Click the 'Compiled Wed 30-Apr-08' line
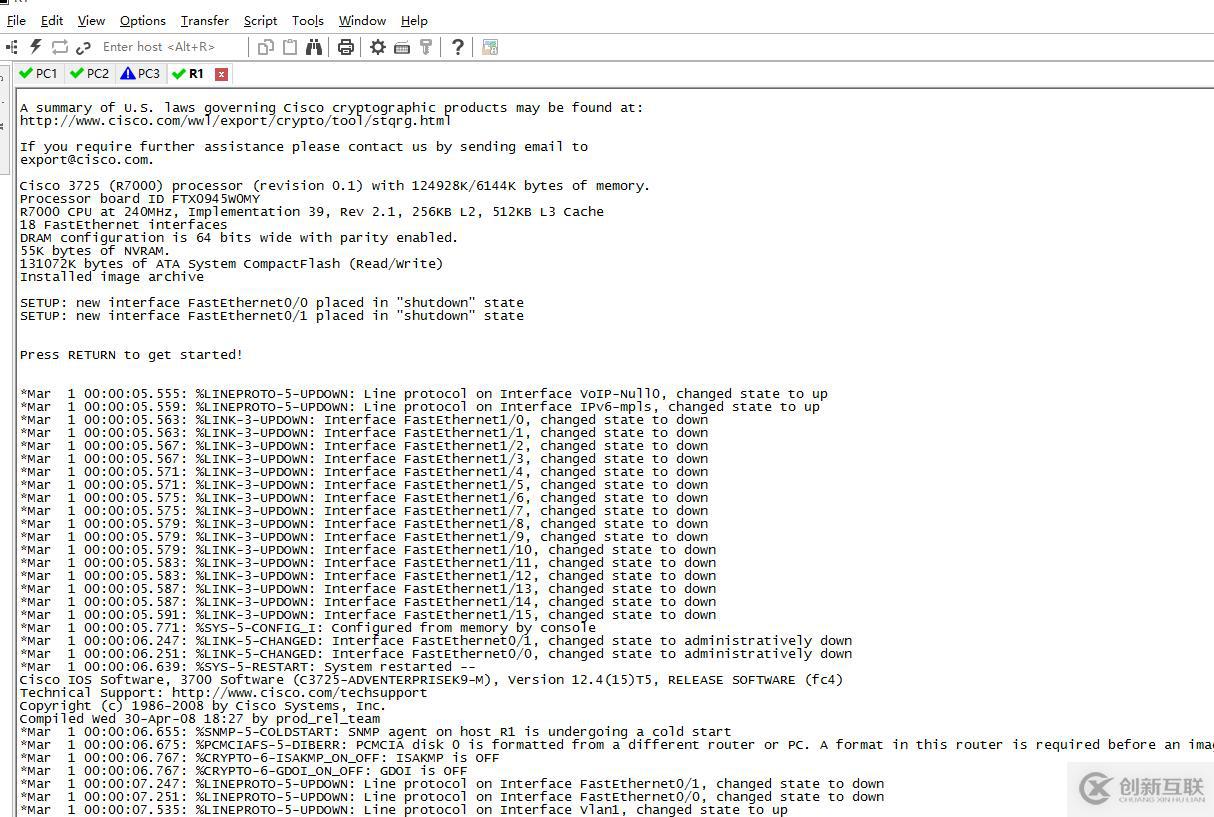 (200, 719)
